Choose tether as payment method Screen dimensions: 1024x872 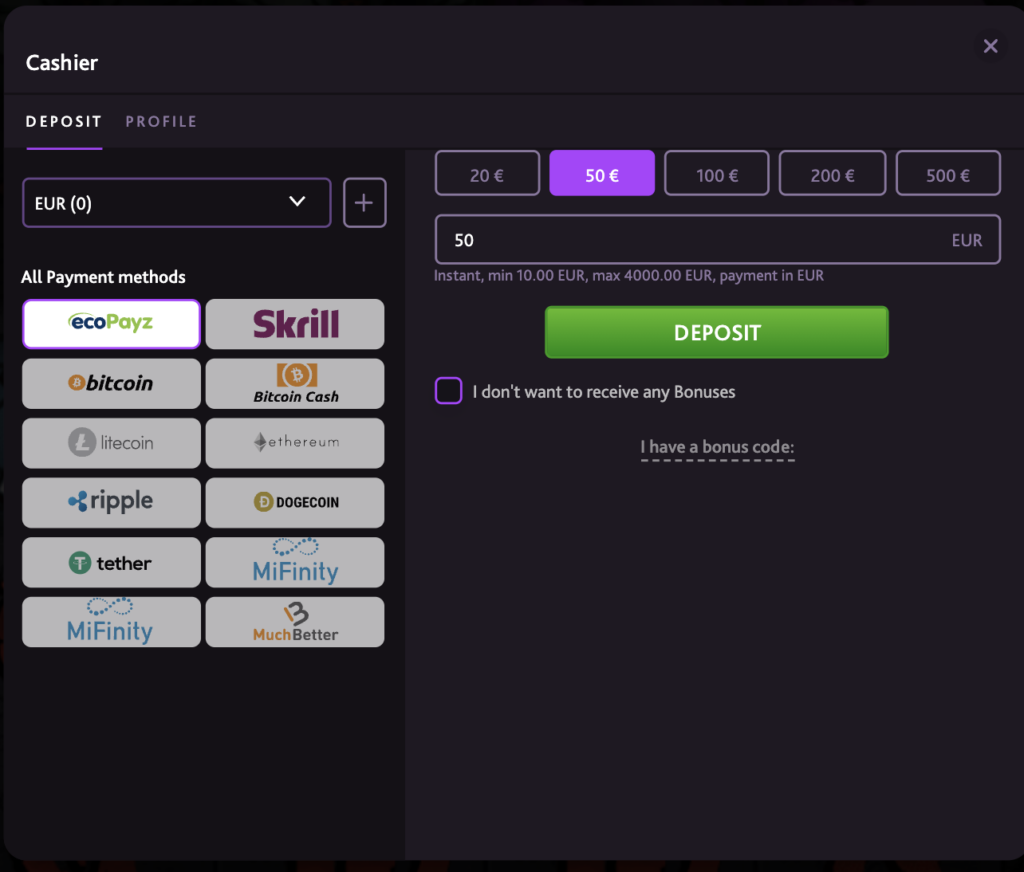point(111,562)
